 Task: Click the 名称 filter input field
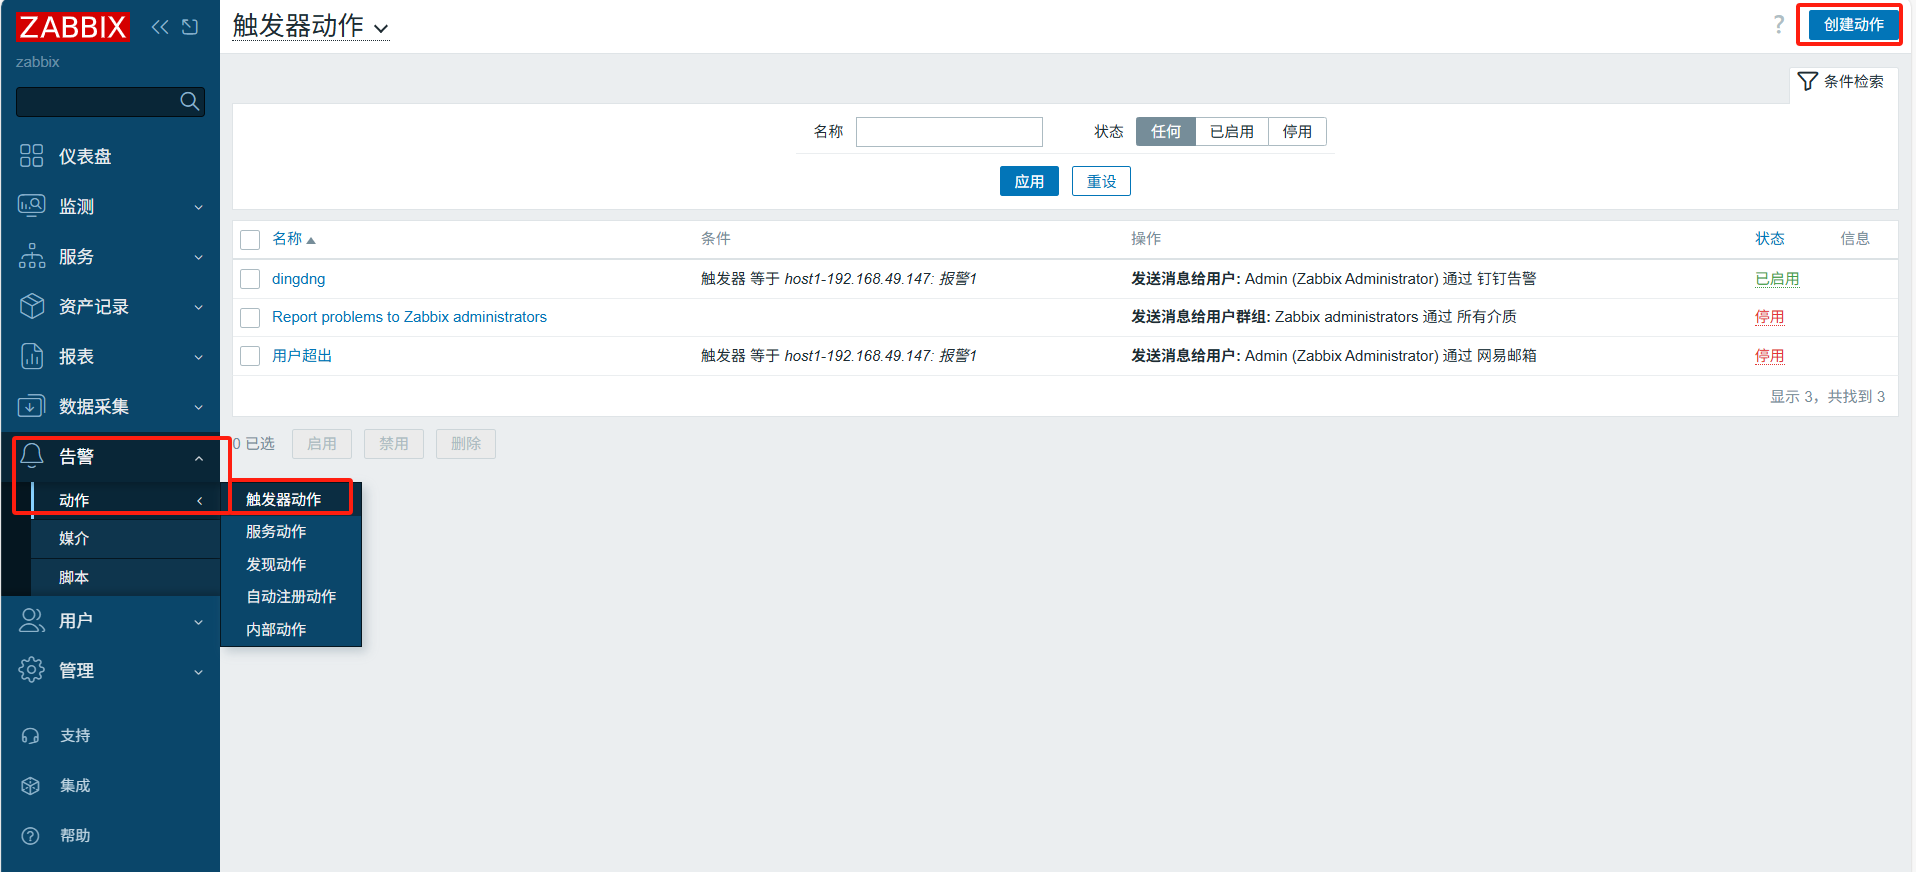point(949,132)
